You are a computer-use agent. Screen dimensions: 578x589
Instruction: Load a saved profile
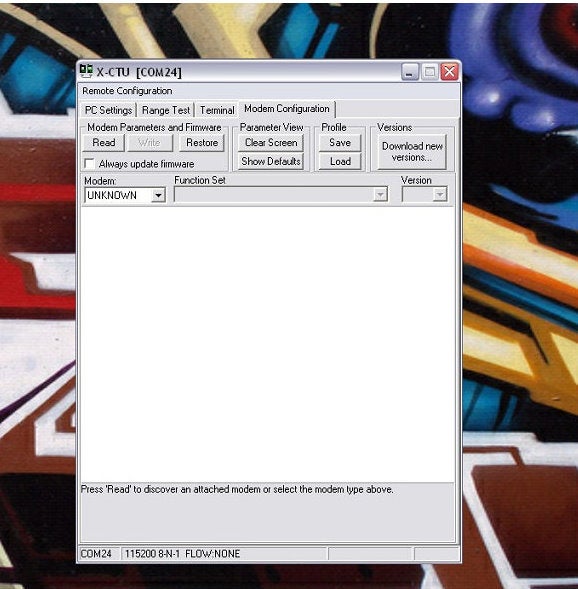(x=340, y=162)
